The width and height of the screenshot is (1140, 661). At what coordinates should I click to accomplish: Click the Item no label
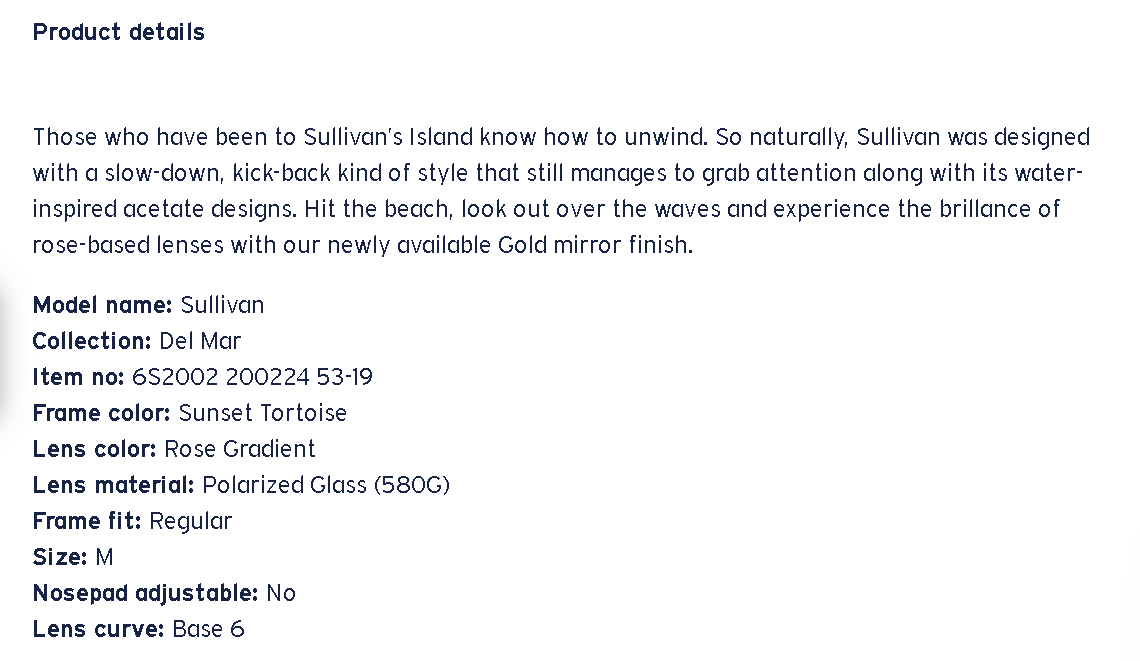click(x=78, y=377)
